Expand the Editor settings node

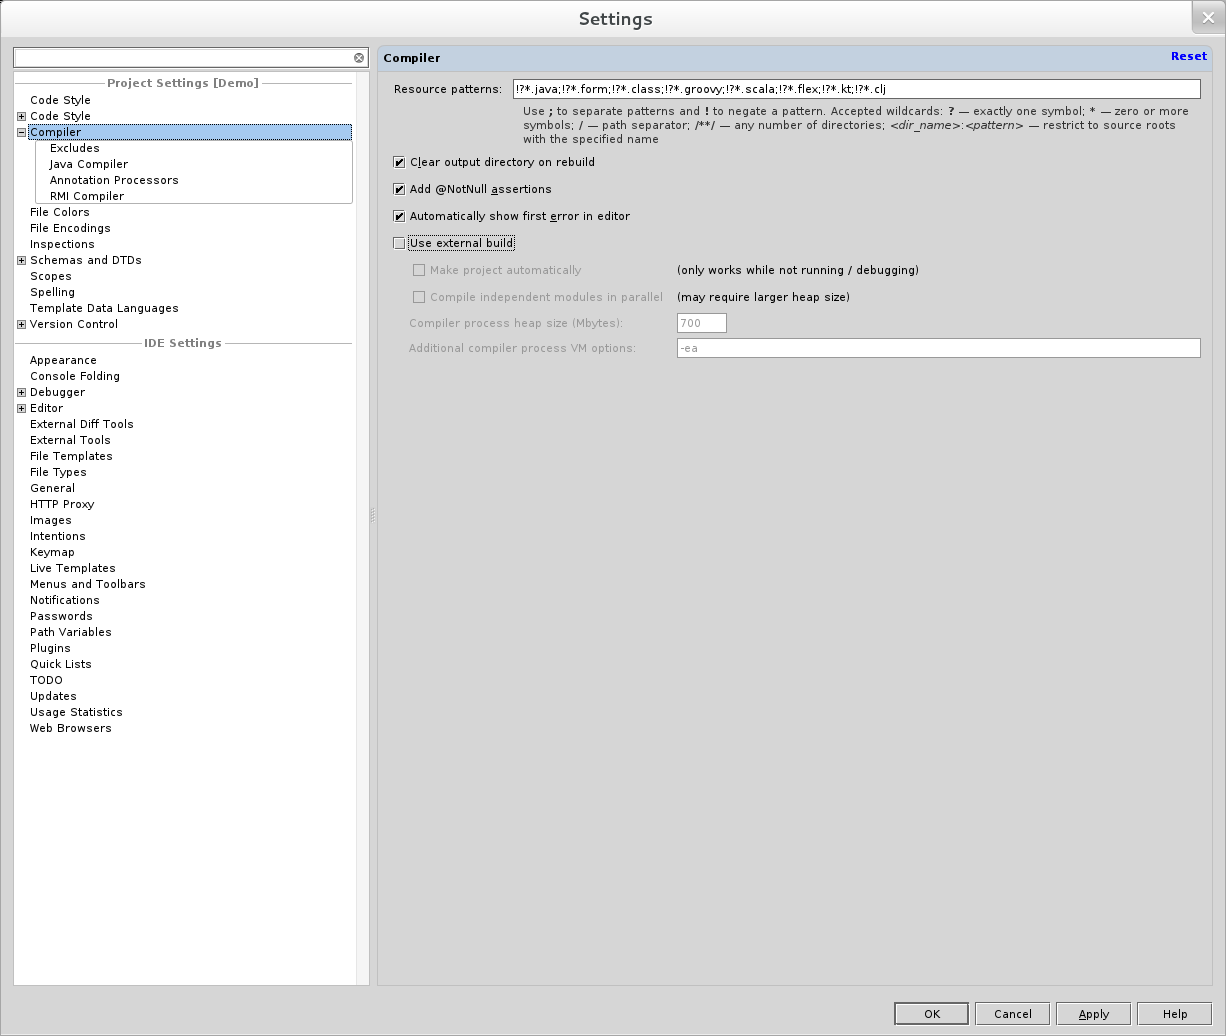pyautogui.click(x=21, y=408)
